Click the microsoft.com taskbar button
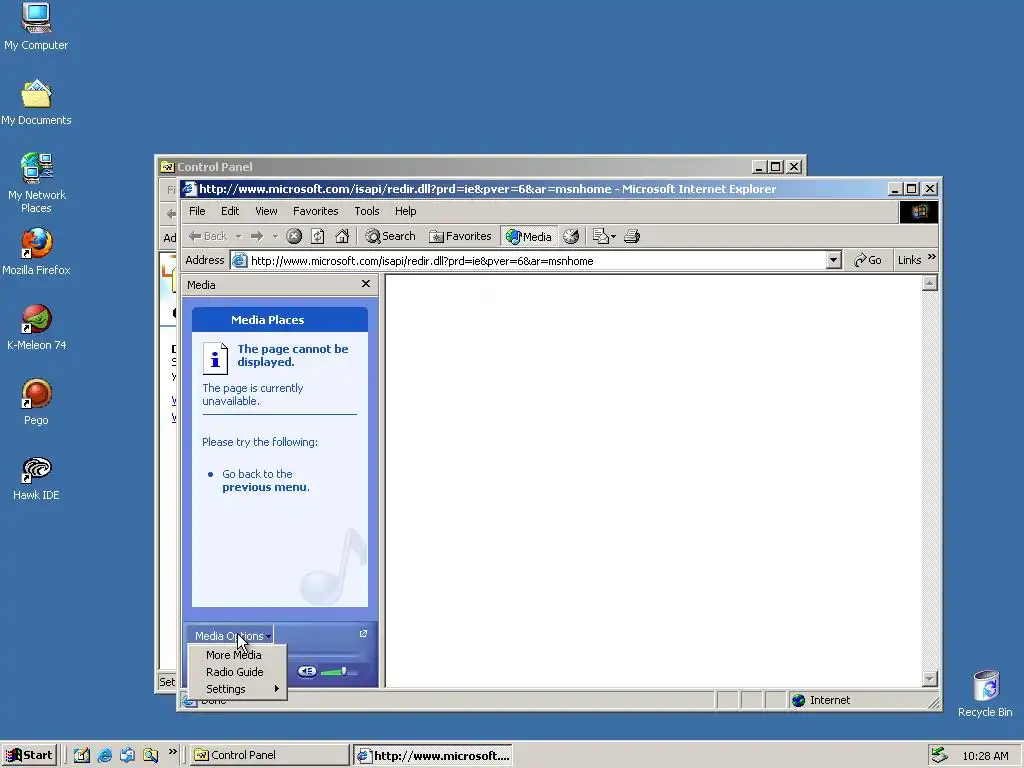 click(x=433, y=755)
